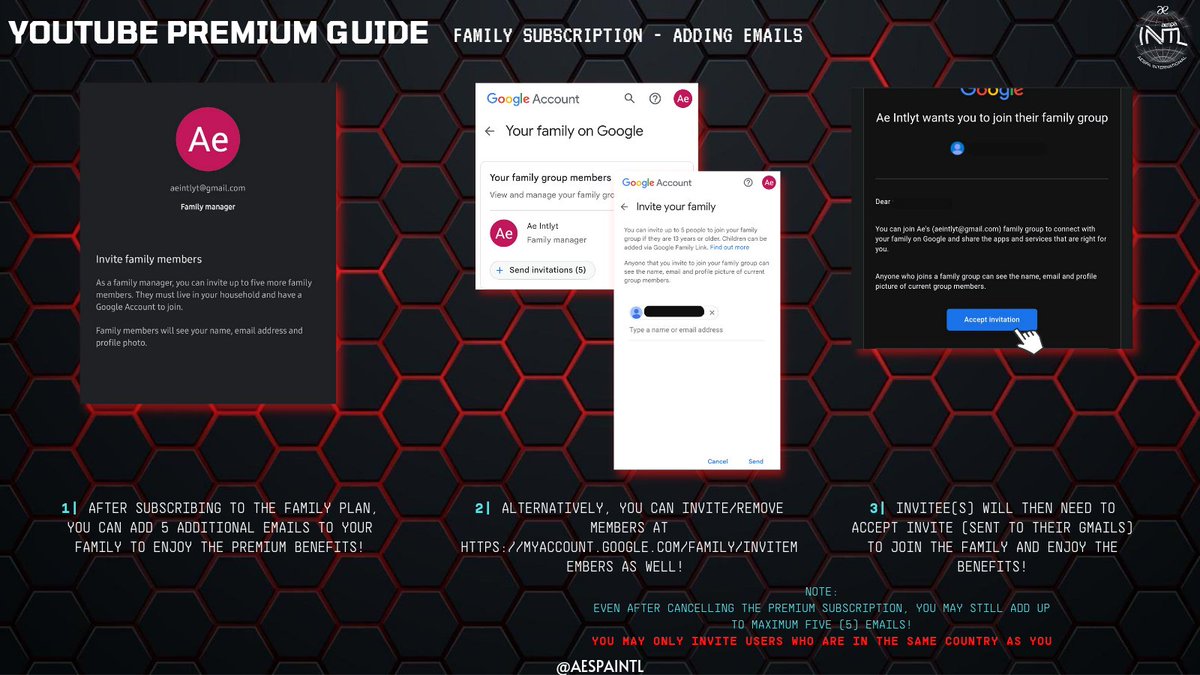
Task: Click the Ae avatar on the Invite your family page
Action: [769, 182]
